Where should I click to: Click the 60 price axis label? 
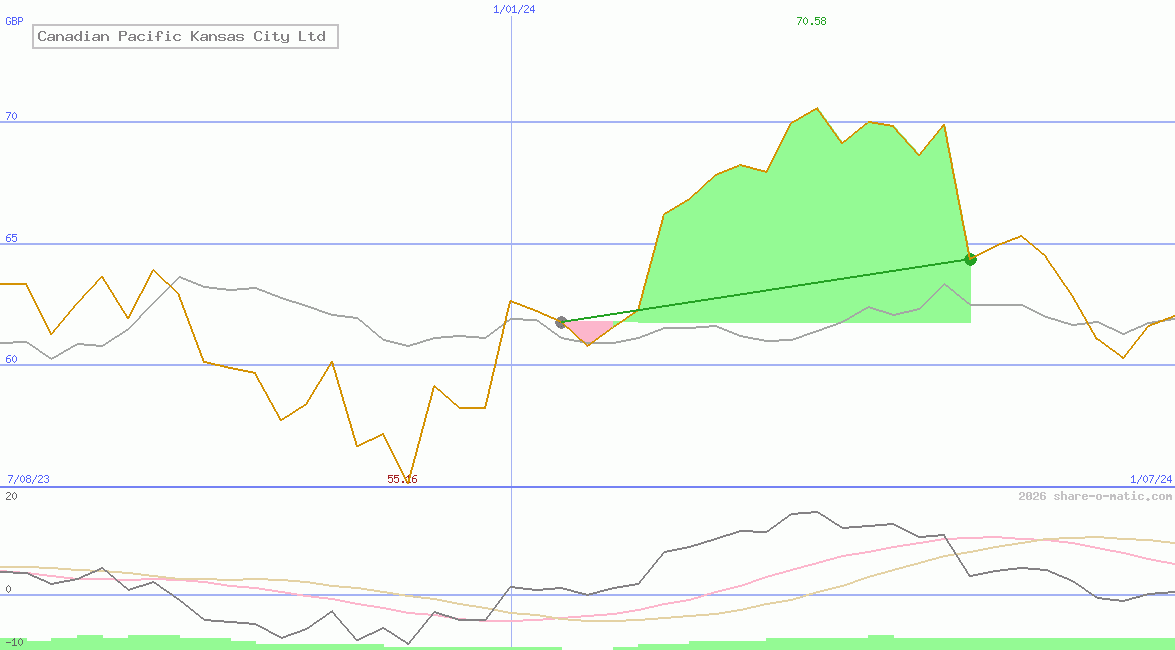pyautogui.click(x=11, y=359)
